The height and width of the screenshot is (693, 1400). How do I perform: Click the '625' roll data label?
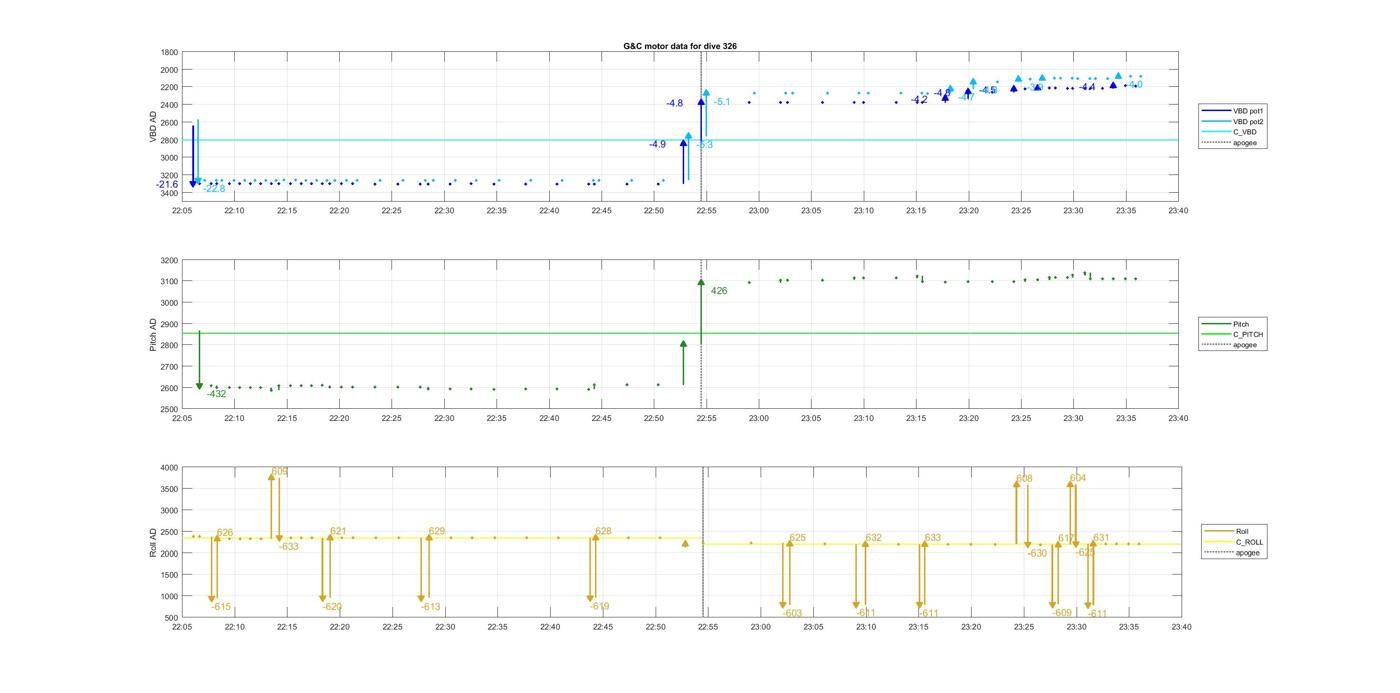point(797,539)
